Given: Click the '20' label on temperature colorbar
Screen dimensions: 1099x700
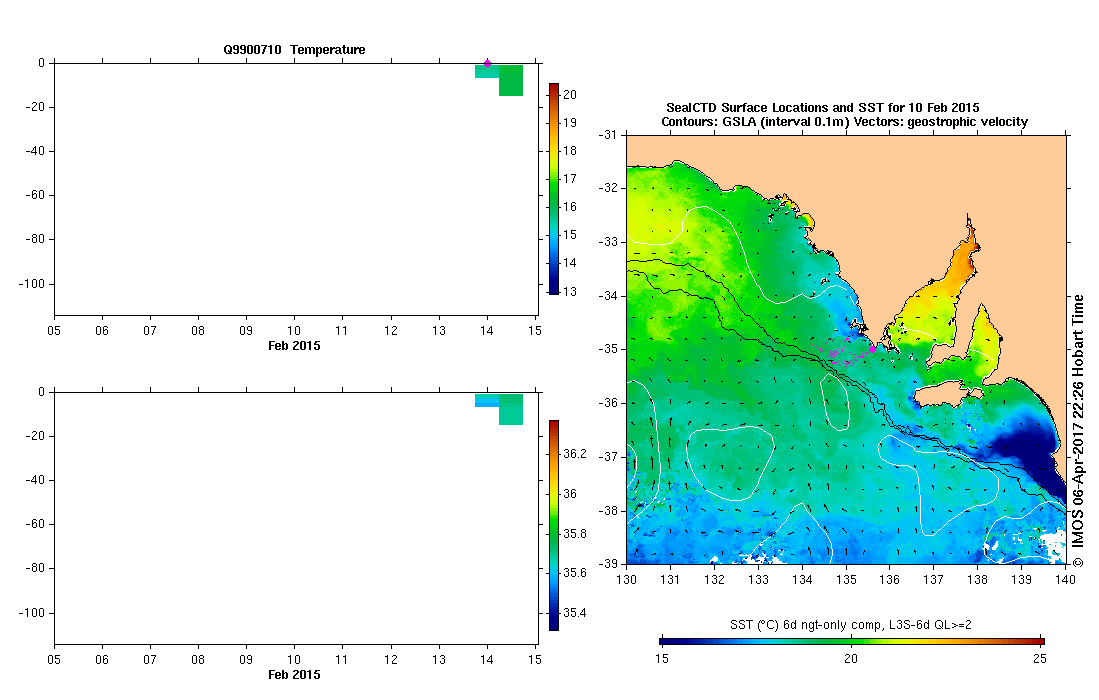Looking at the screenshot, I should pos(570,95).
